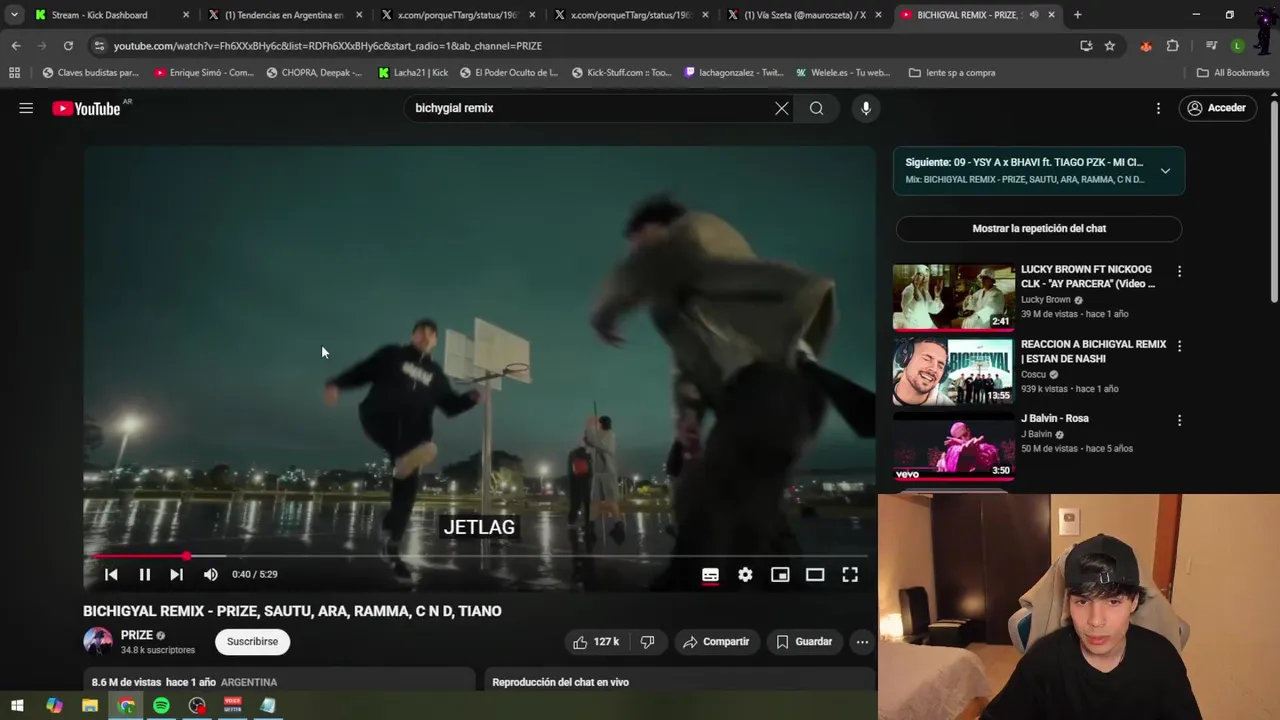The image size is (1280, 720).
Task: Show chat with Mostrar la repetición del chat
Action: [1039, 228]
